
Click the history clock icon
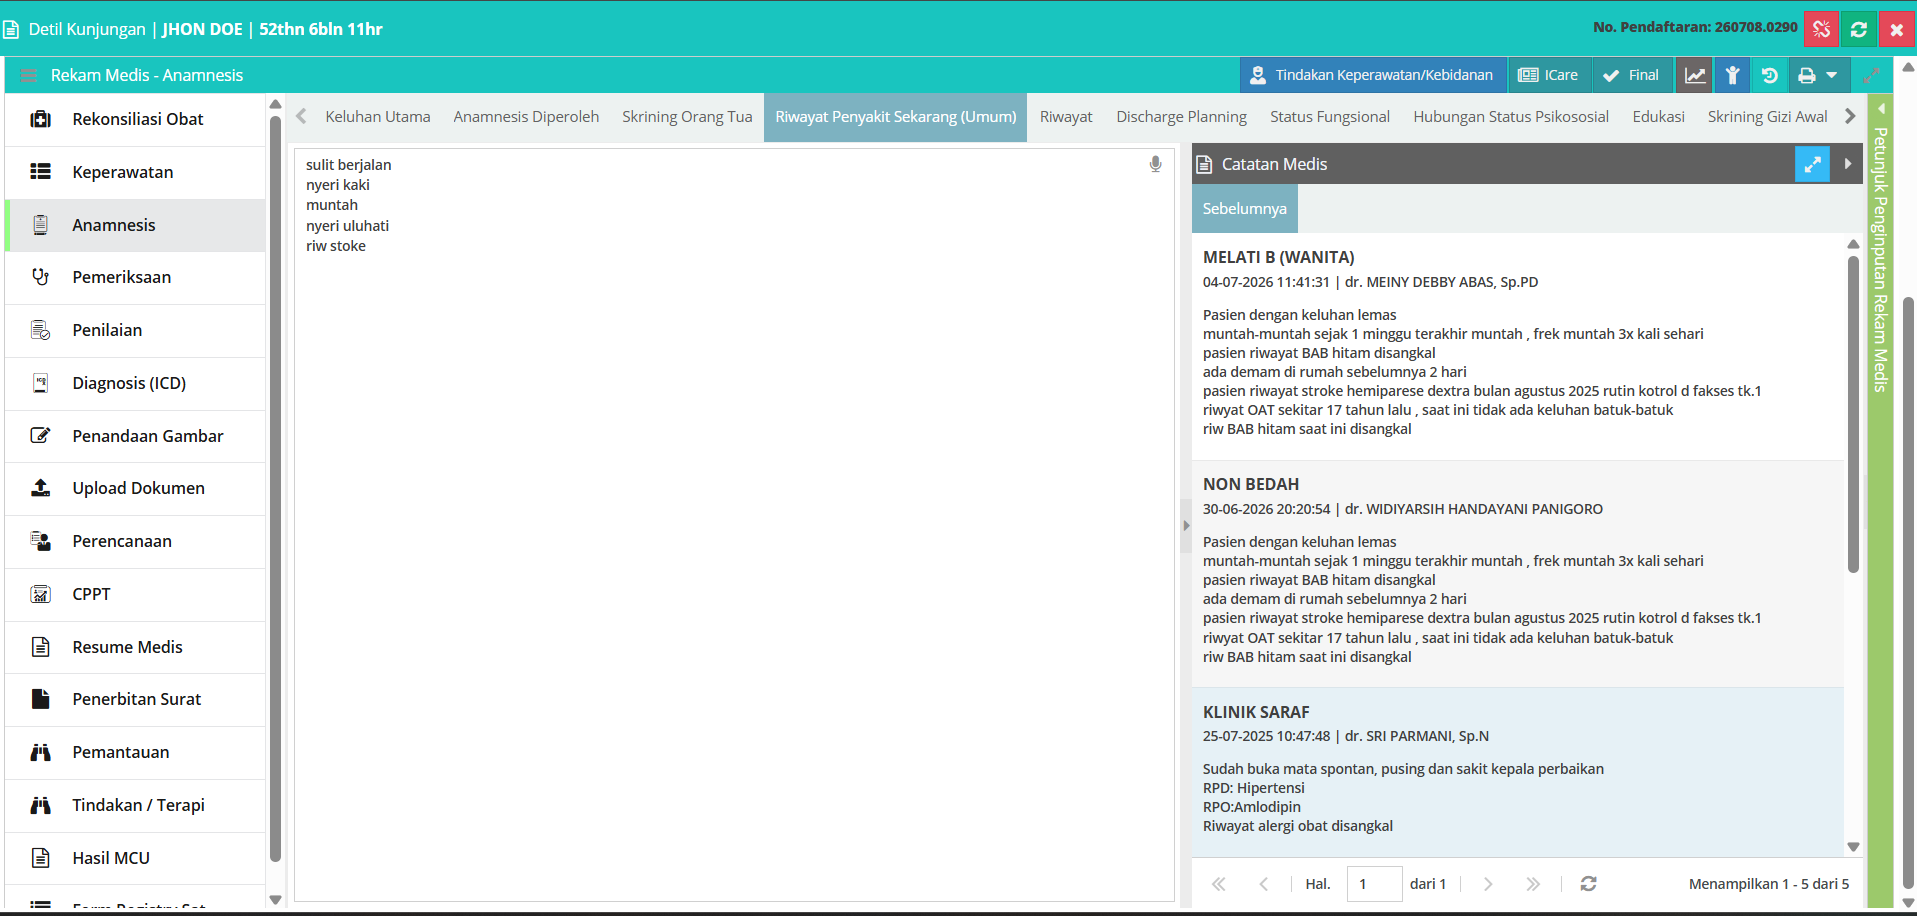pyautogui.click(x=1769, y=75)
